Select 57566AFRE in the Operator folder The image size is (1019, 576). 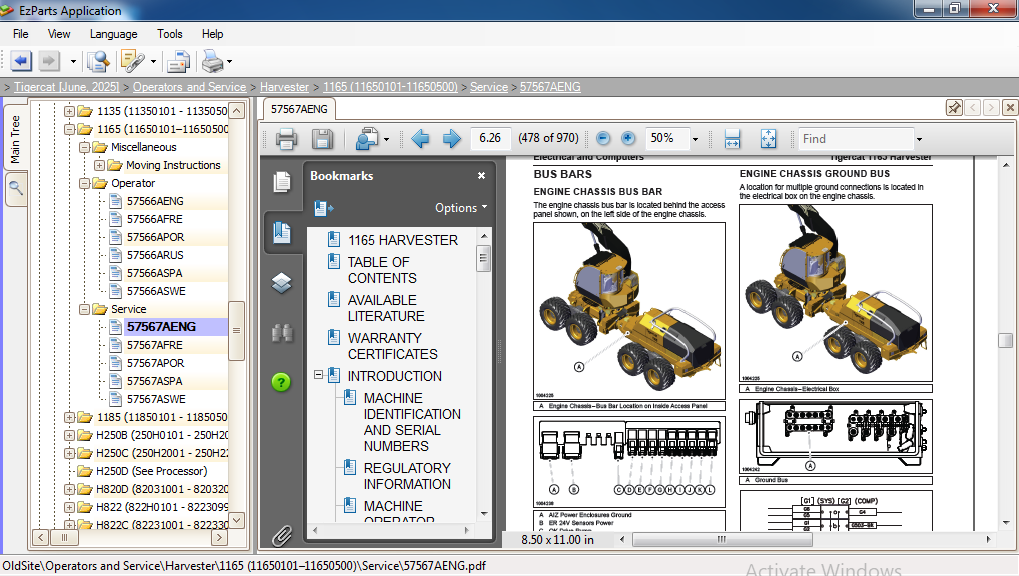coord(155,219)
